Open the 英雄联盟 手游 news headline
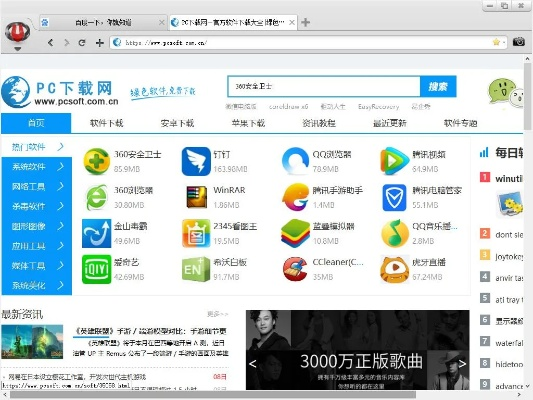 point(150,331)
